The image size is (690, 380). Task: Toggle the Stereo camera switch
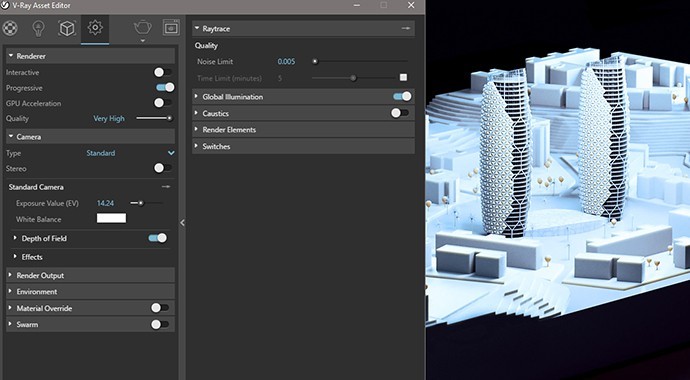[163, 168]
